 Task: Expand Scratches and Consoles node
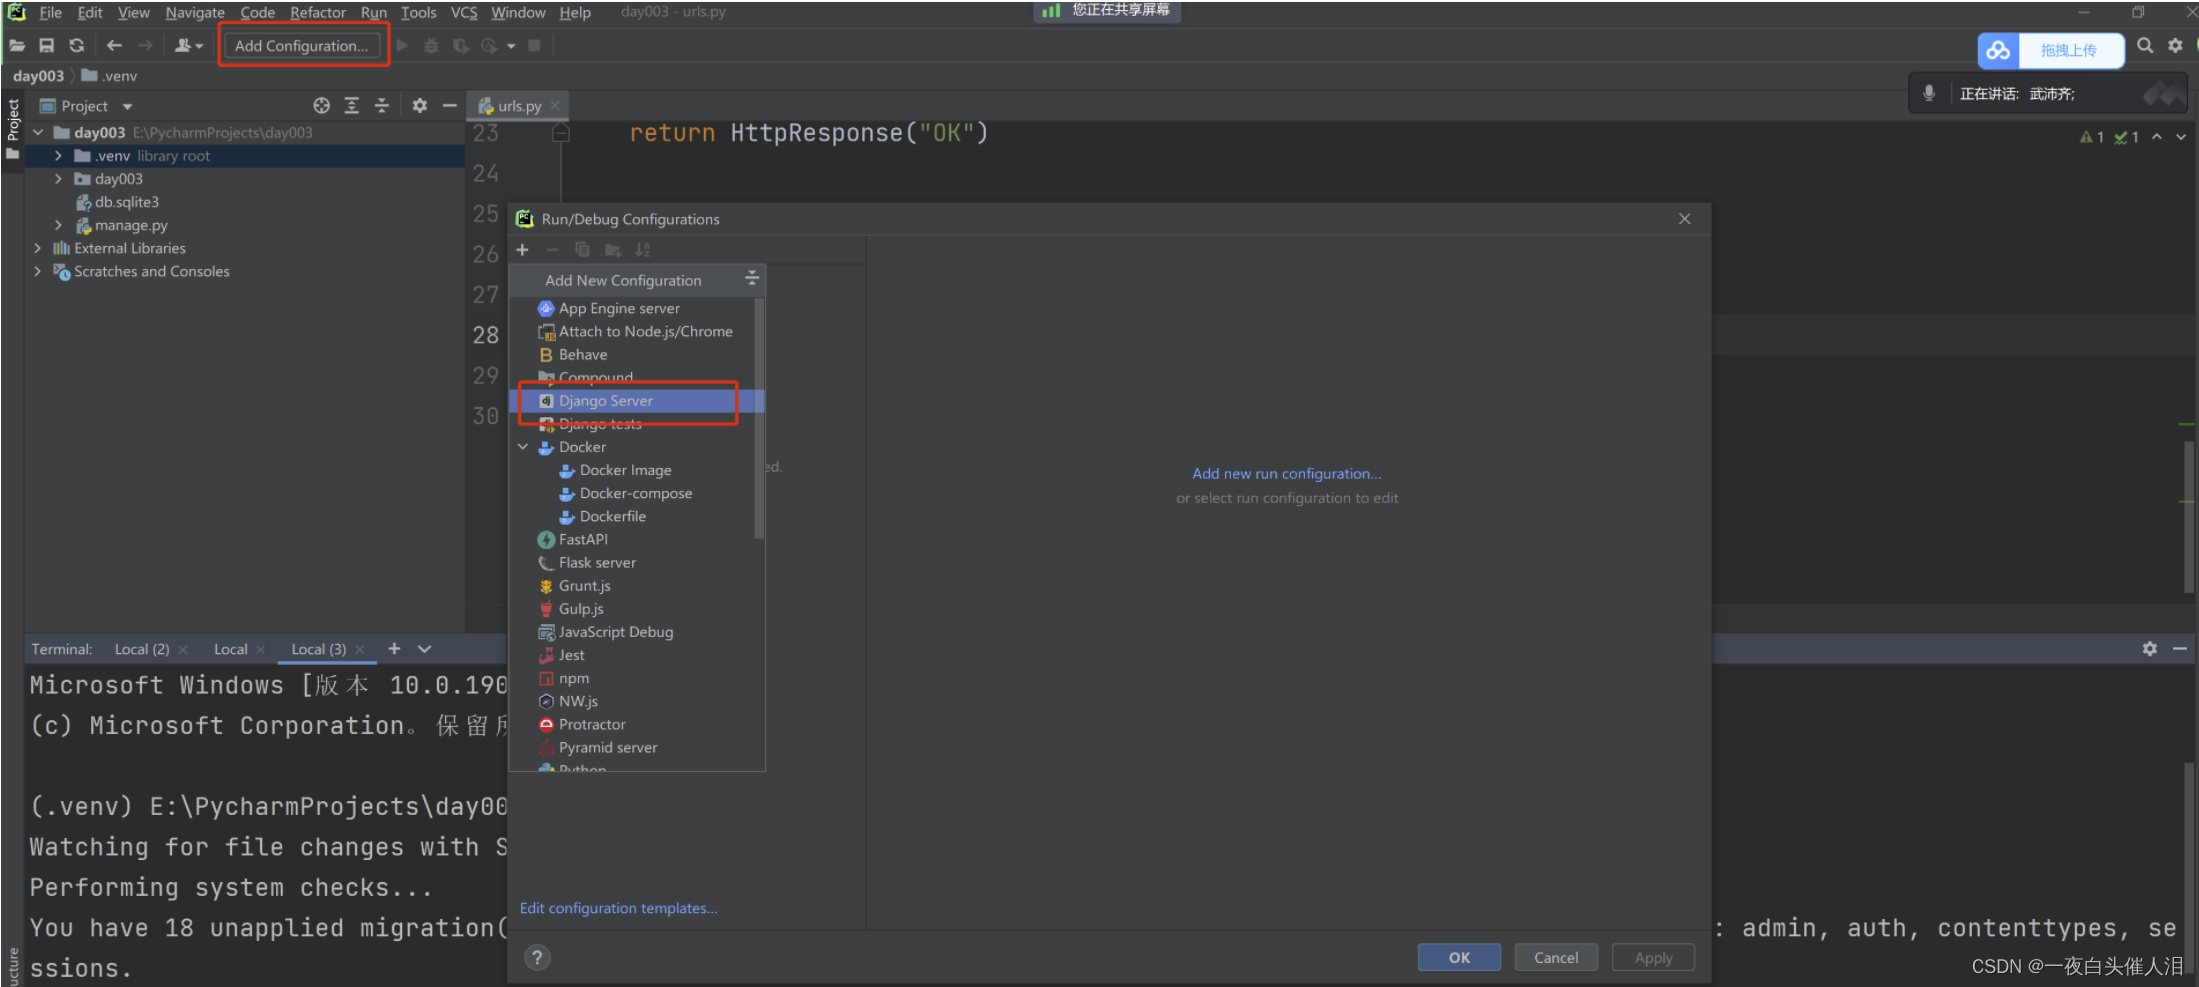click(x=38, y=271)
